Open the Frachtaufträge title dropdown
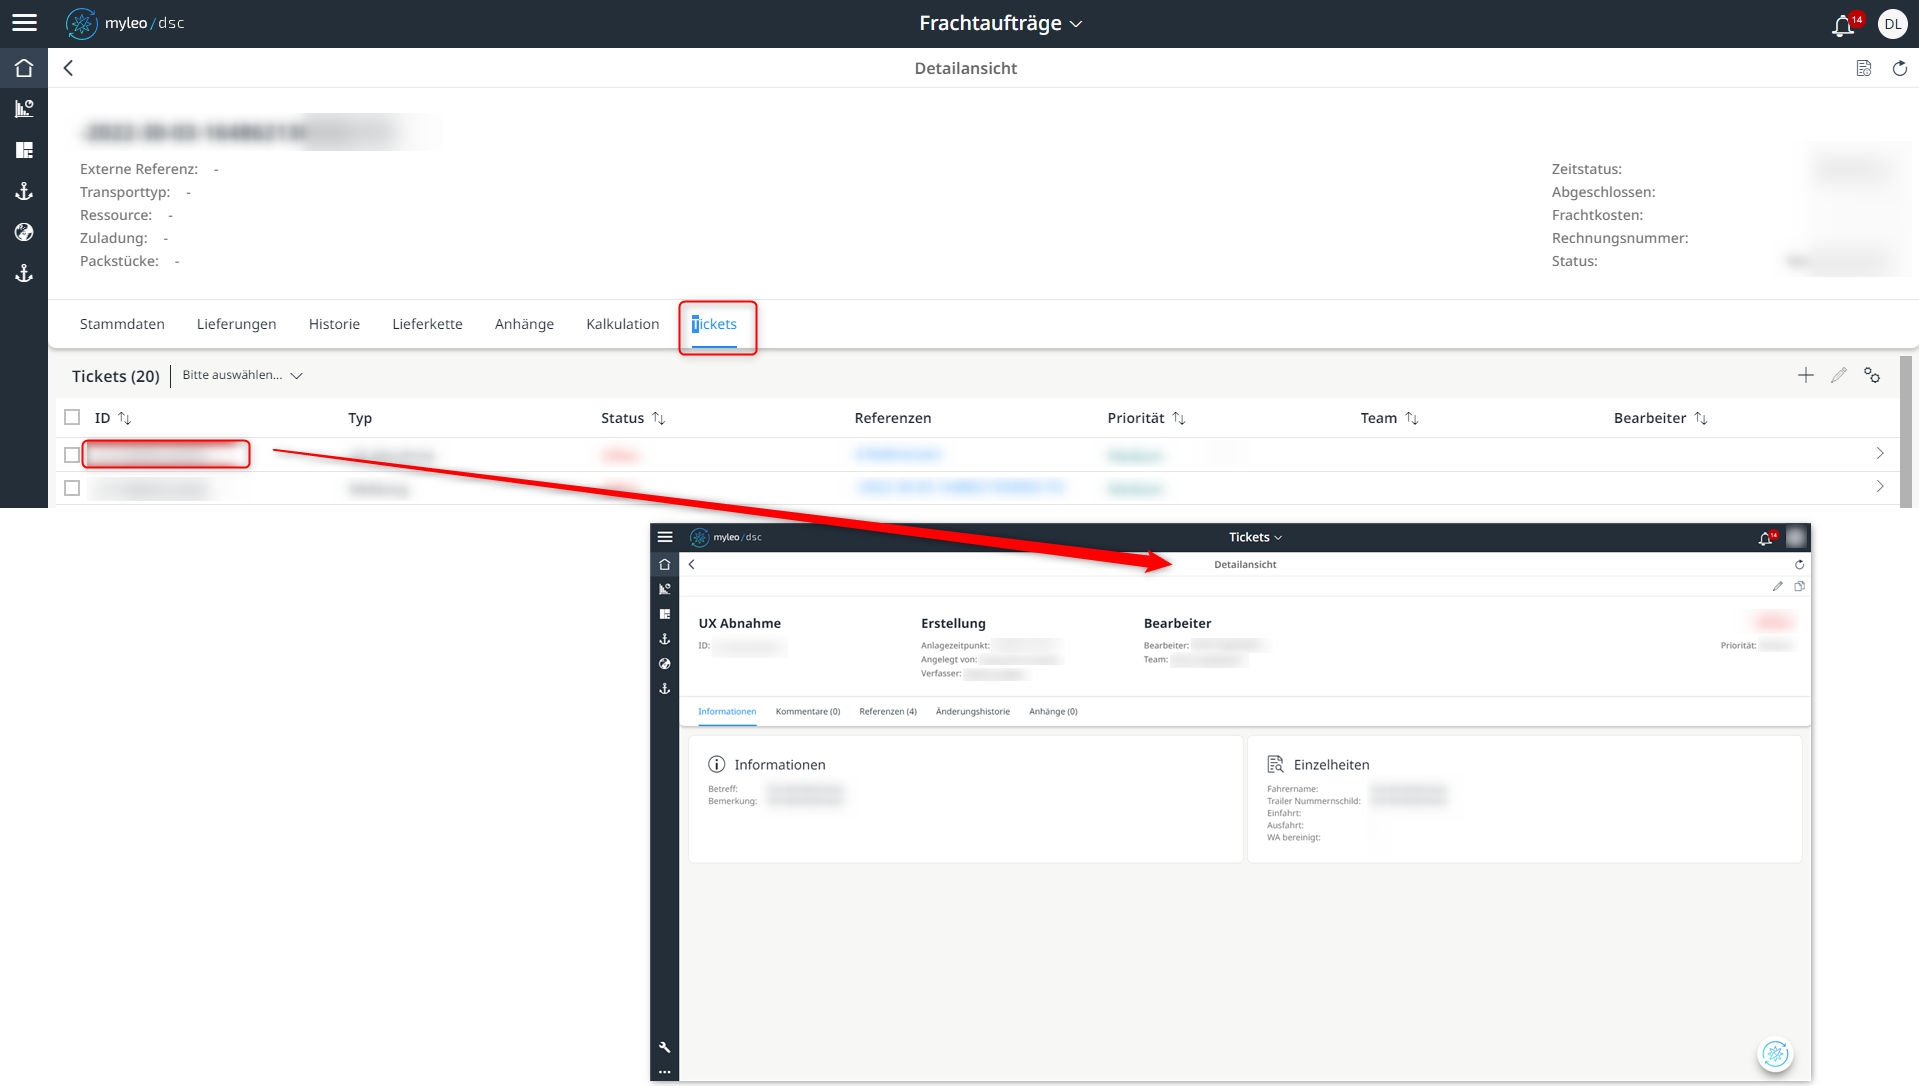The width and height of the screenshot is (1919, 1086). pos(1001,23)
